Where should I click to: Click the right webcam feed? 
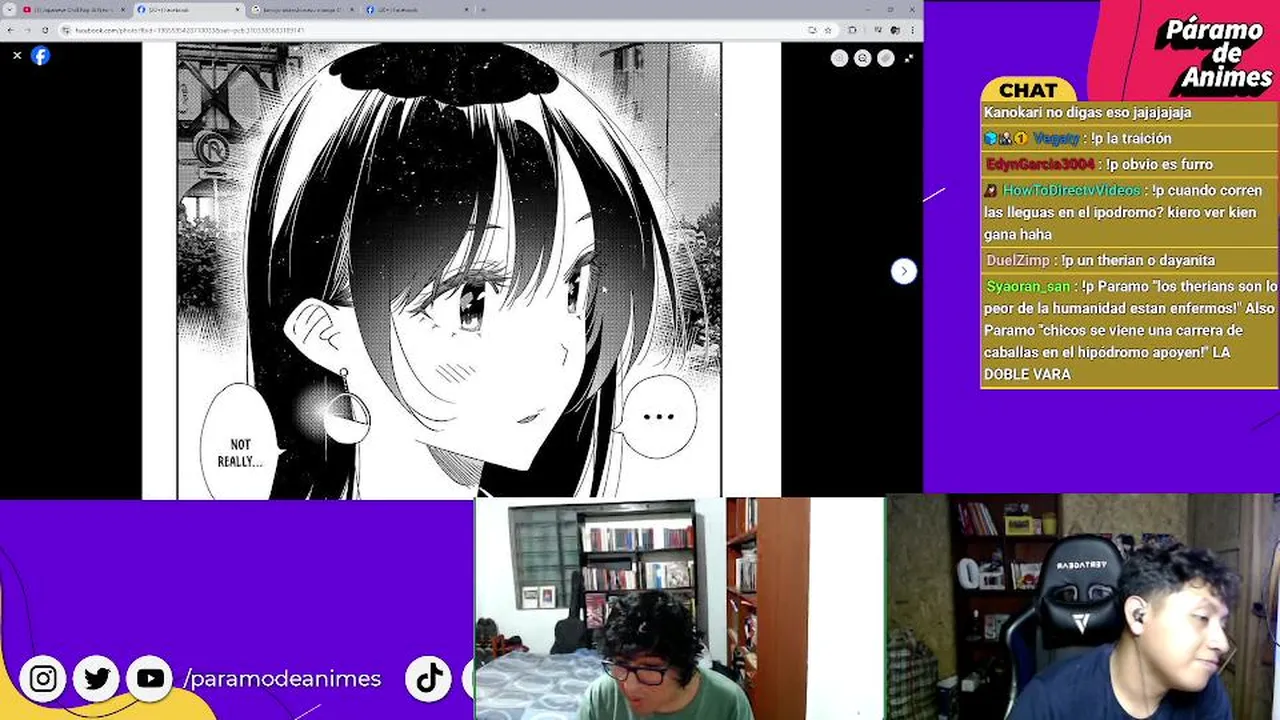click(1083, 606)
